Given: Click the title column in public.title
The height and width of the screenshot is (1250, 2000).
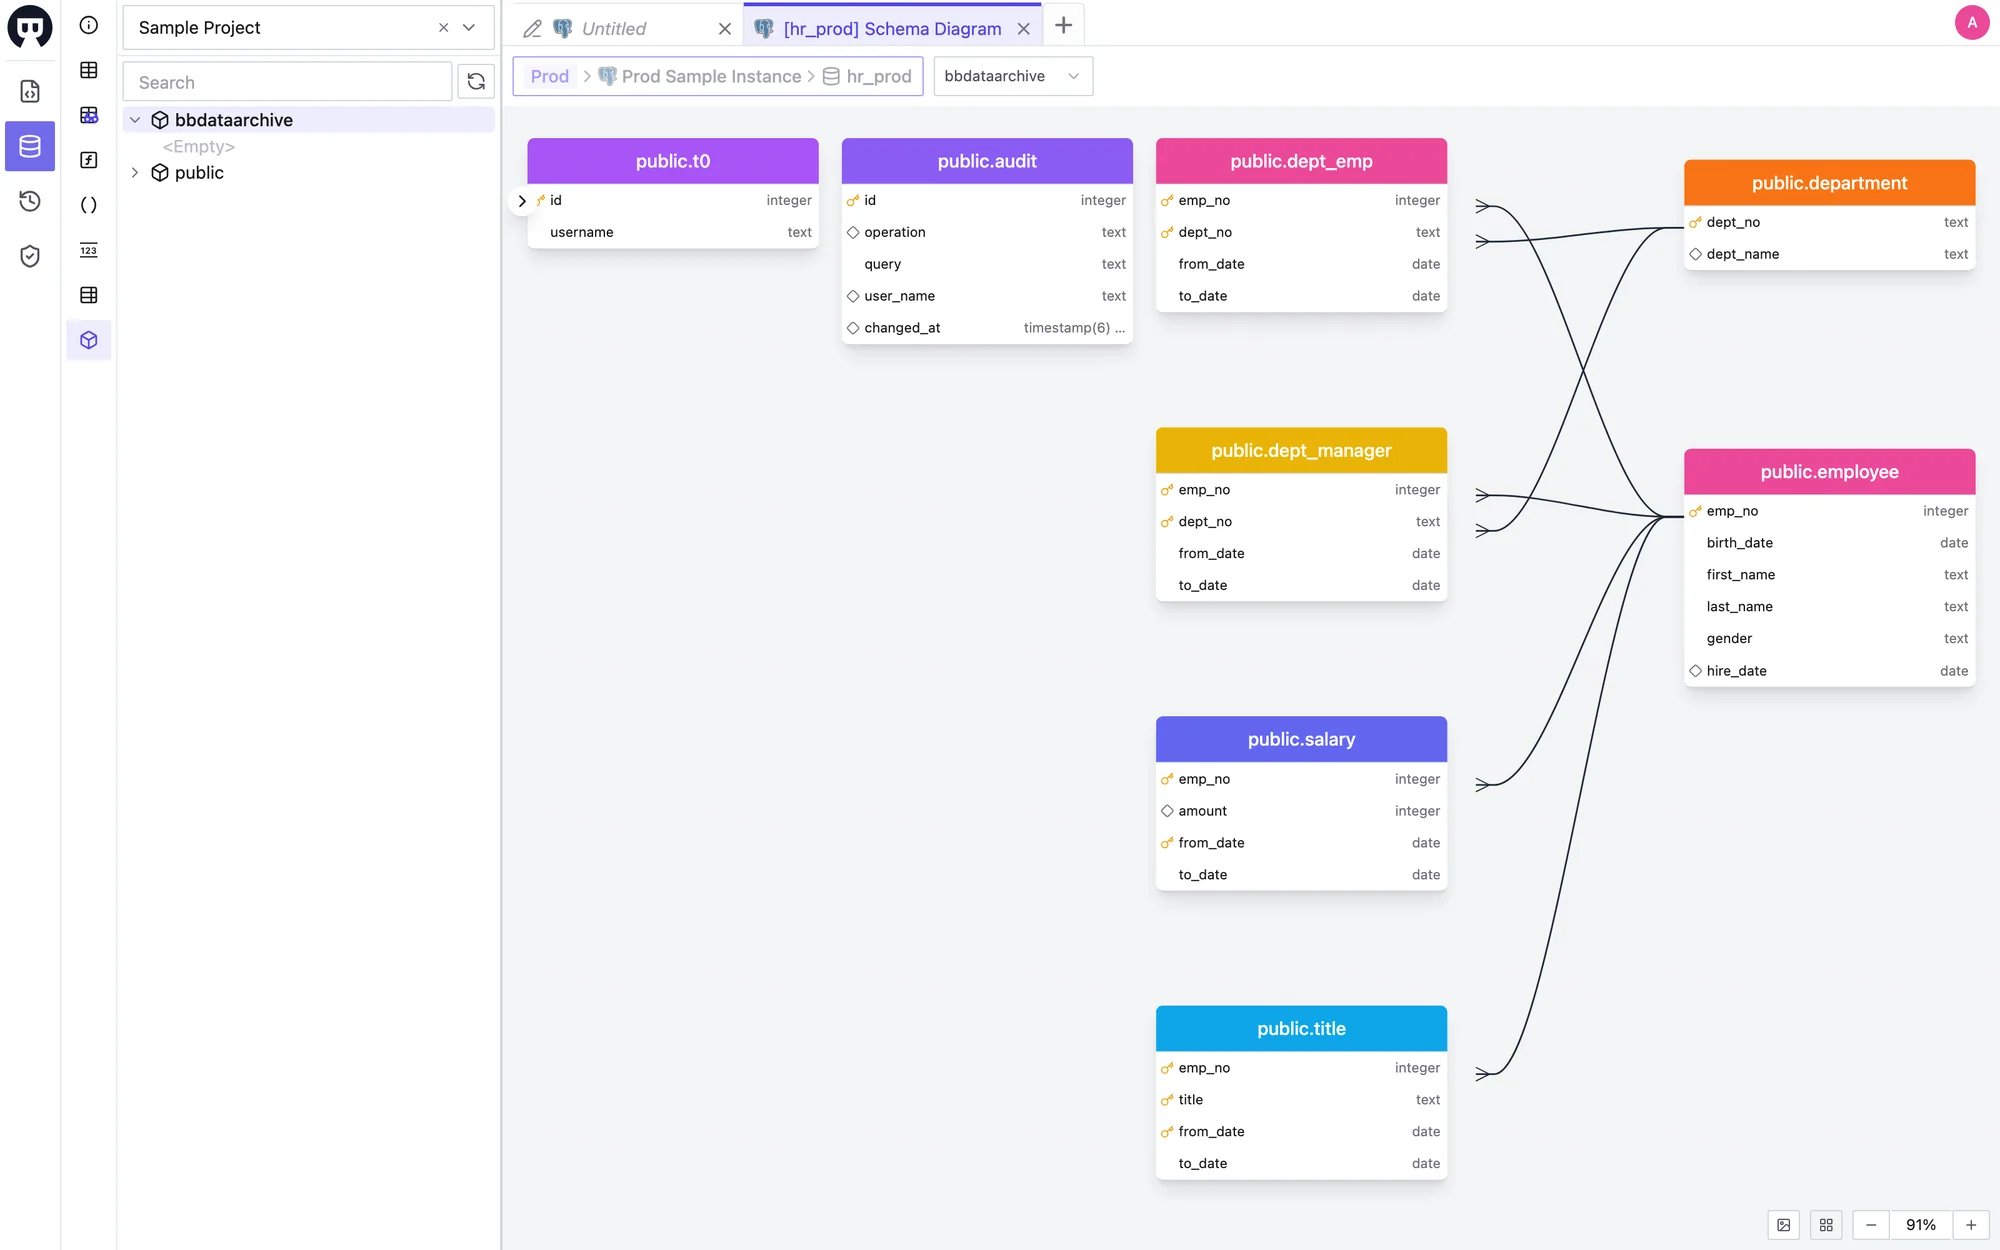Looking at the screenshot, I should click(1301, 1100).
